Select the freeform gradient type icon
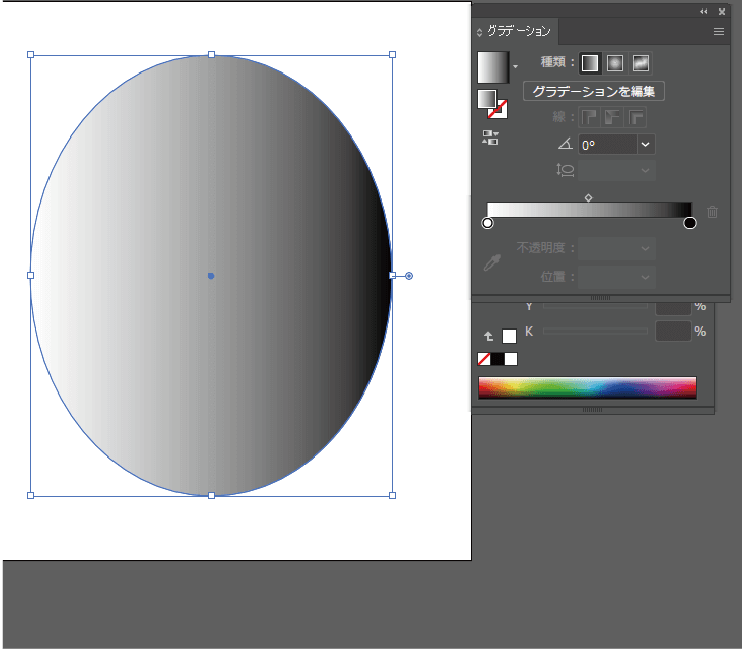 coord(640,63)
